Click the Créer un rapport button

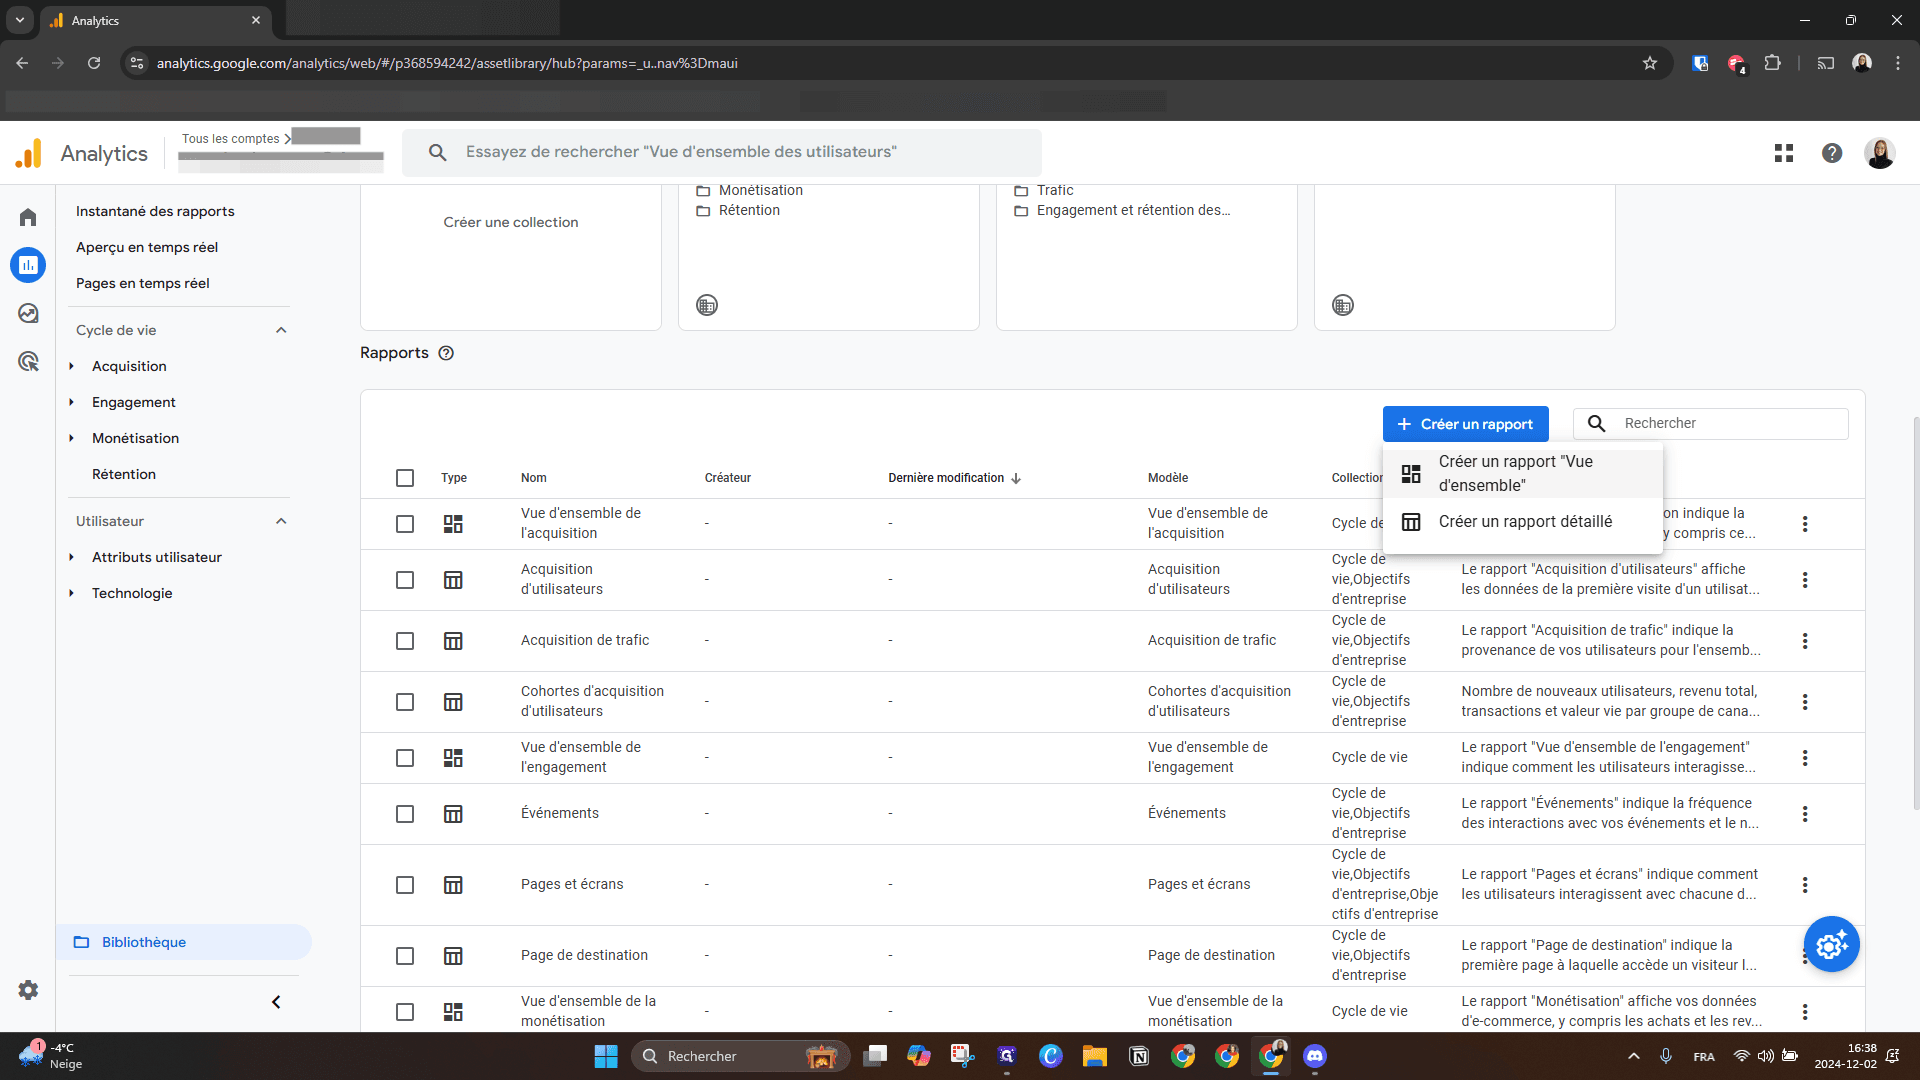(1465, 424)
